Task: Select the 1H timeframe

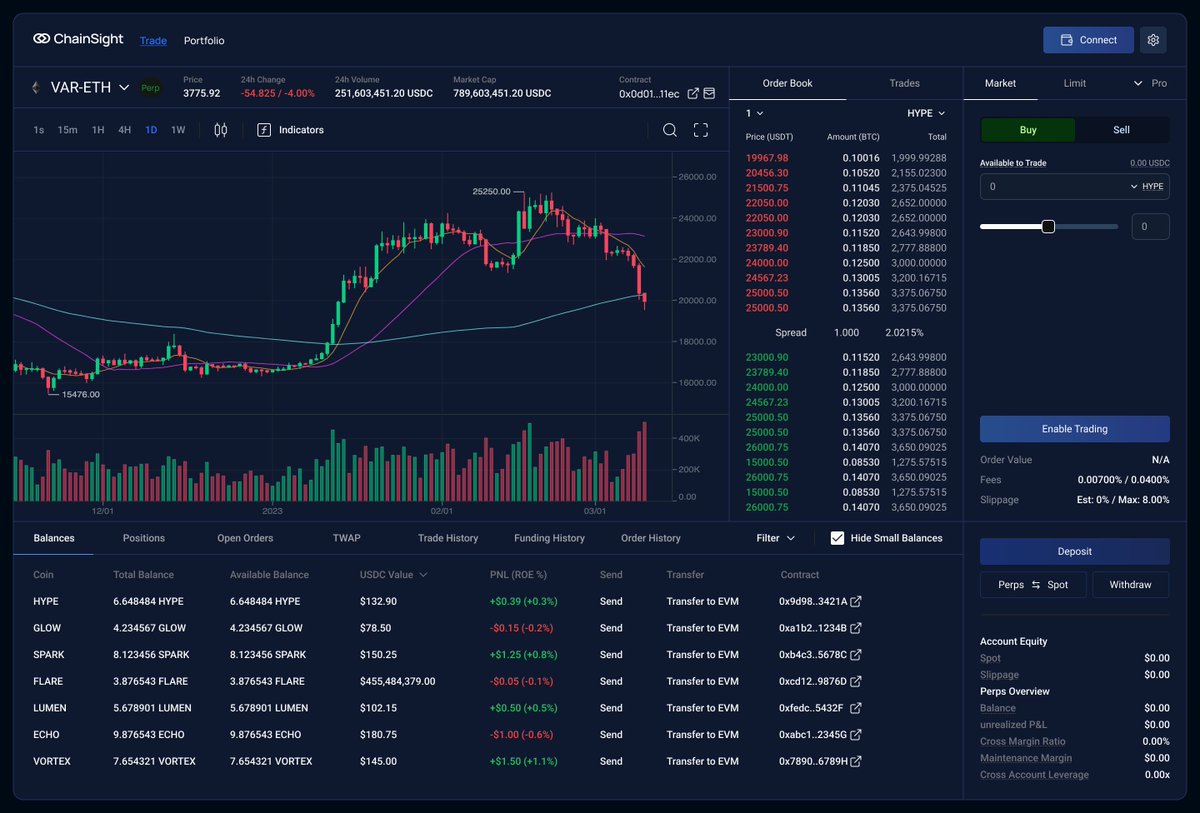Action: tap(98, 130)
